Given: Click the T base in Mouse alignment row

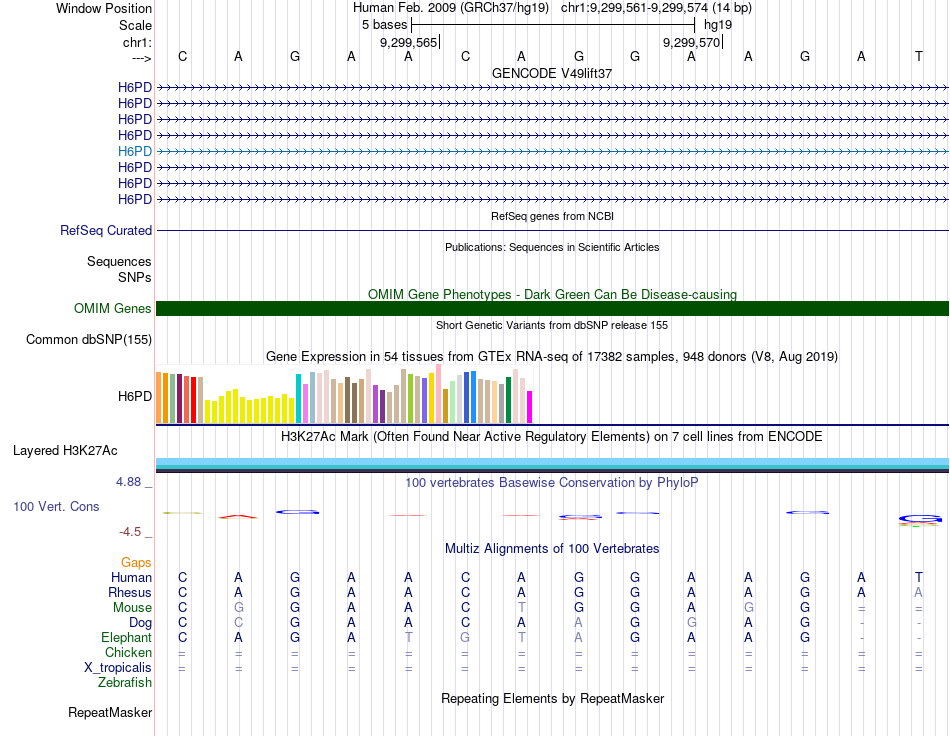Looking at the screenshot, I should (522, 608).
